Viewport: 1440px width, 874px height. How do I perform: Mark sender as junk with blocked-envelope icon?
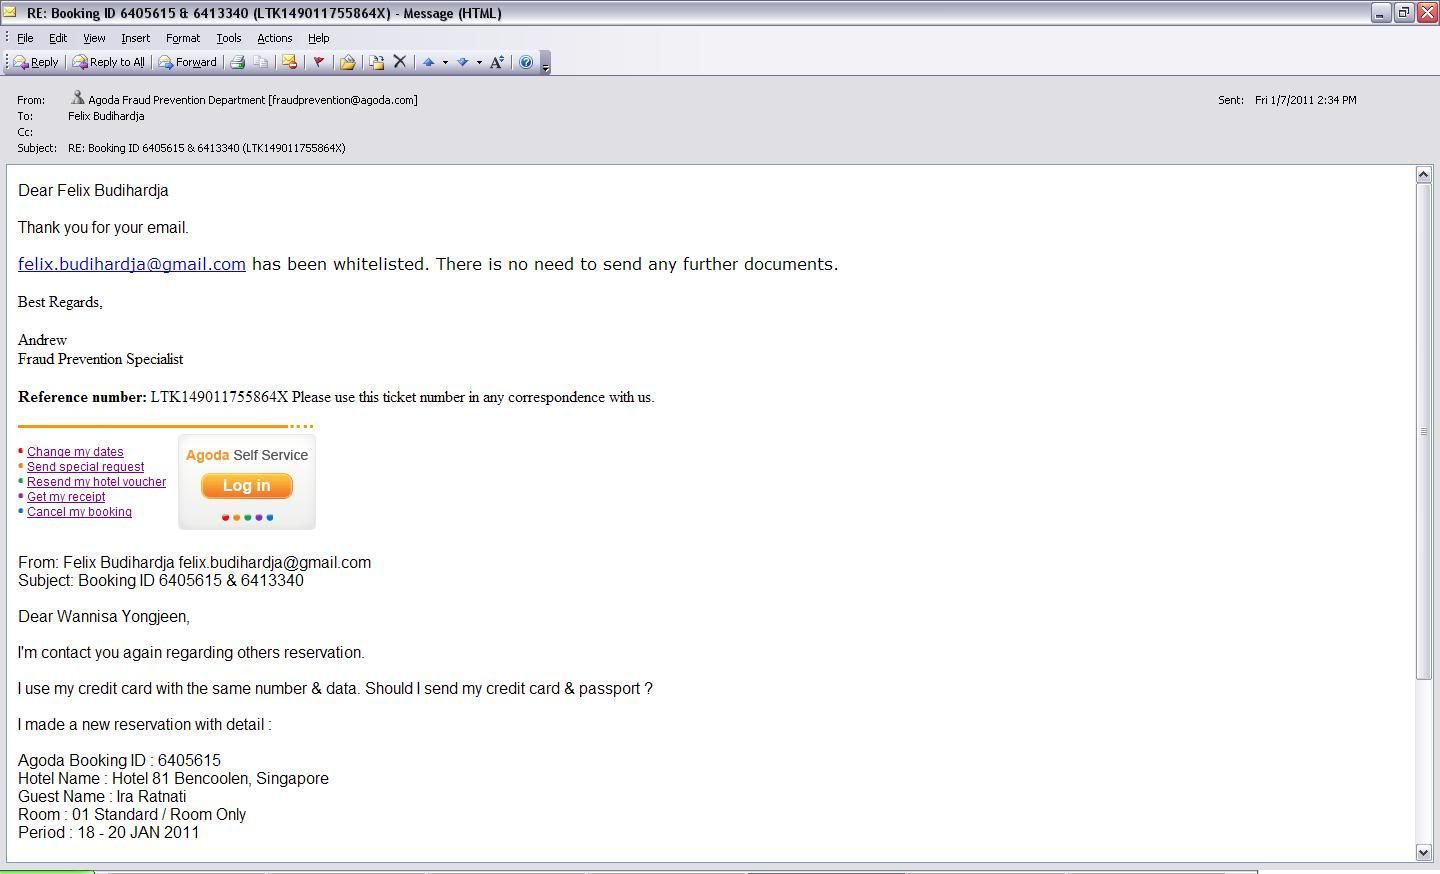(289, 62)
